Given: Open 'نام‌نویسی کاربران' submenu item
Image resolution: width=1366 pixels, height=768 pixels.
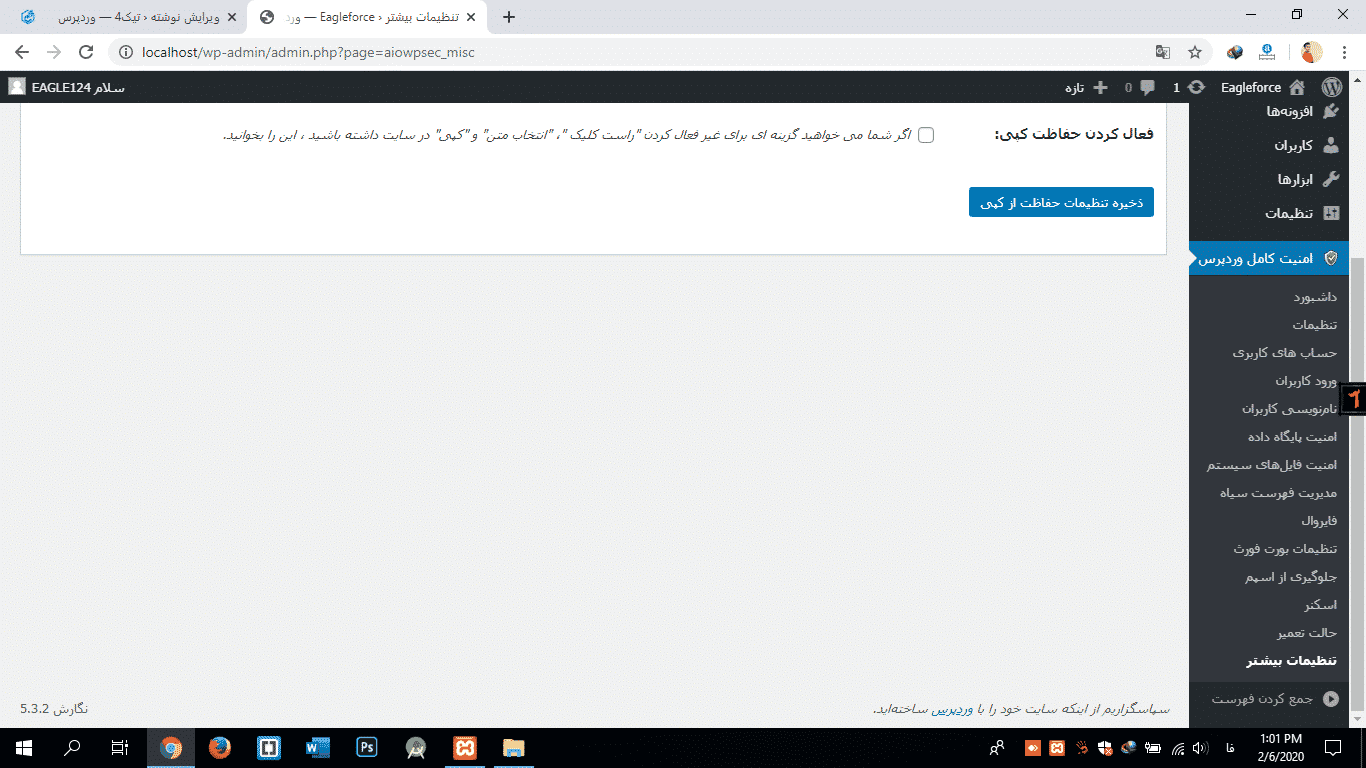Looking at the screenshot, I should [1289, 409].
